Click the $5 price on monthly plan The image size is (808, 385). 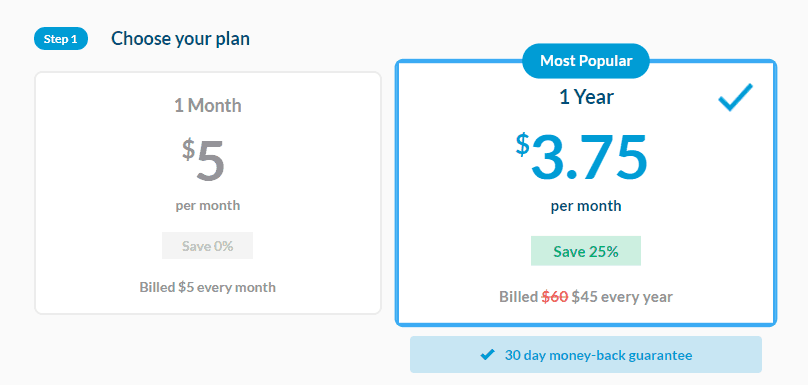point(204,160)
